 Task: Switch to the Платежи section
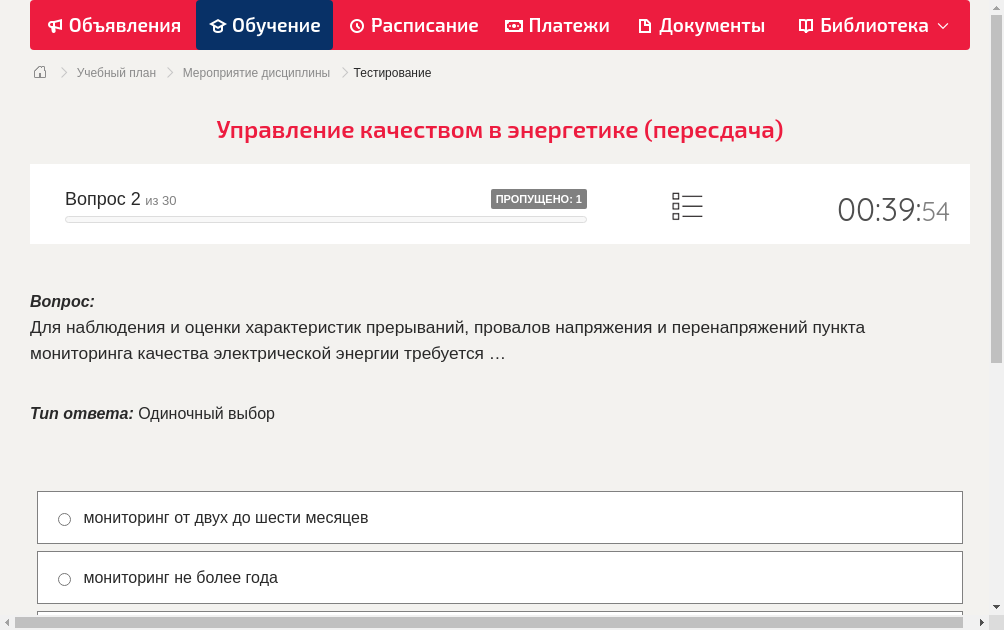point(557,25)
